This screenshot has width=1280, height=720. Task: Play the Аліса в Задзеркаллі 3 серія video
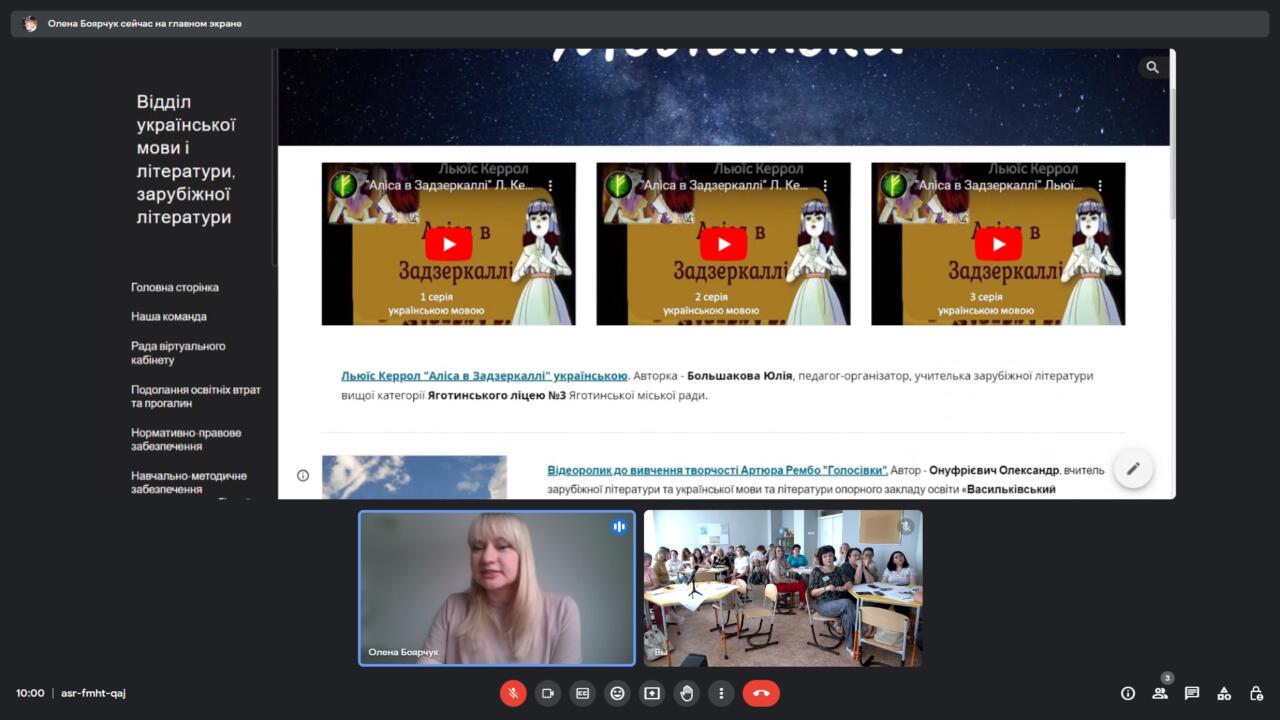pyautogui.click(x=998, y=244)
